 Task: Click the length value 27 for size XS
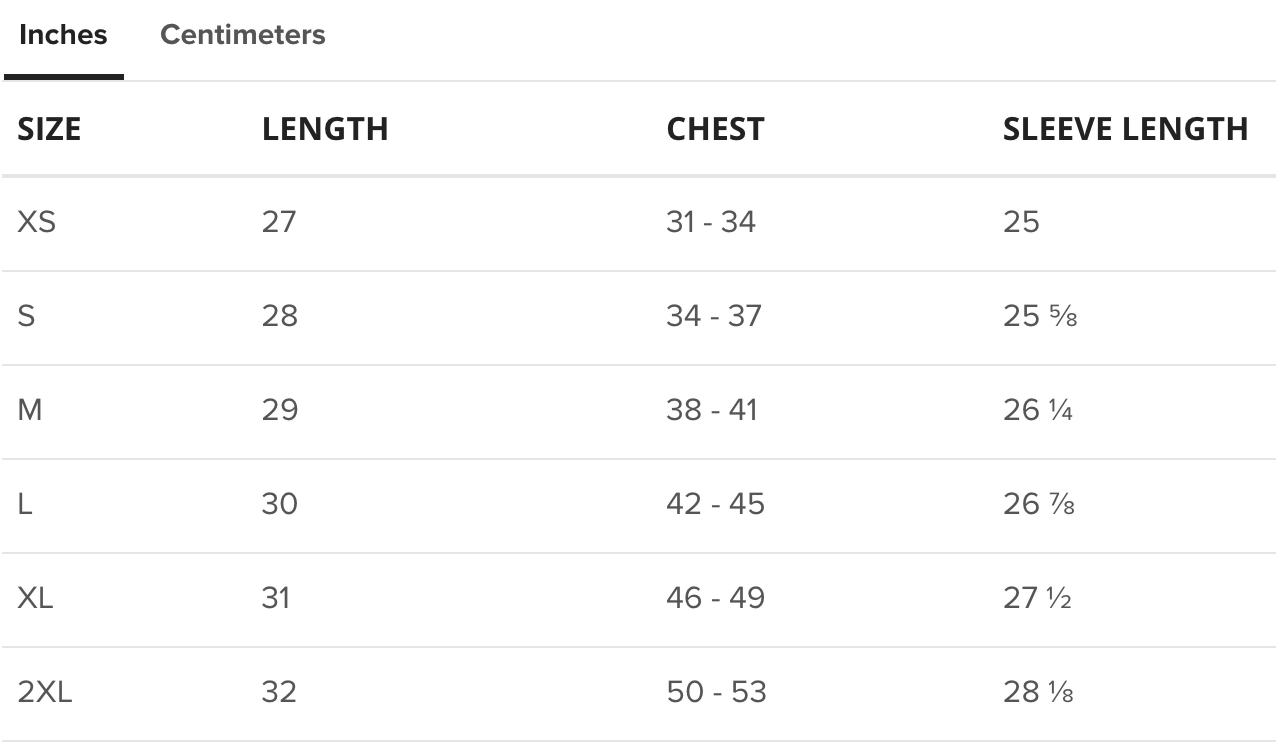[x=279, y=221]
